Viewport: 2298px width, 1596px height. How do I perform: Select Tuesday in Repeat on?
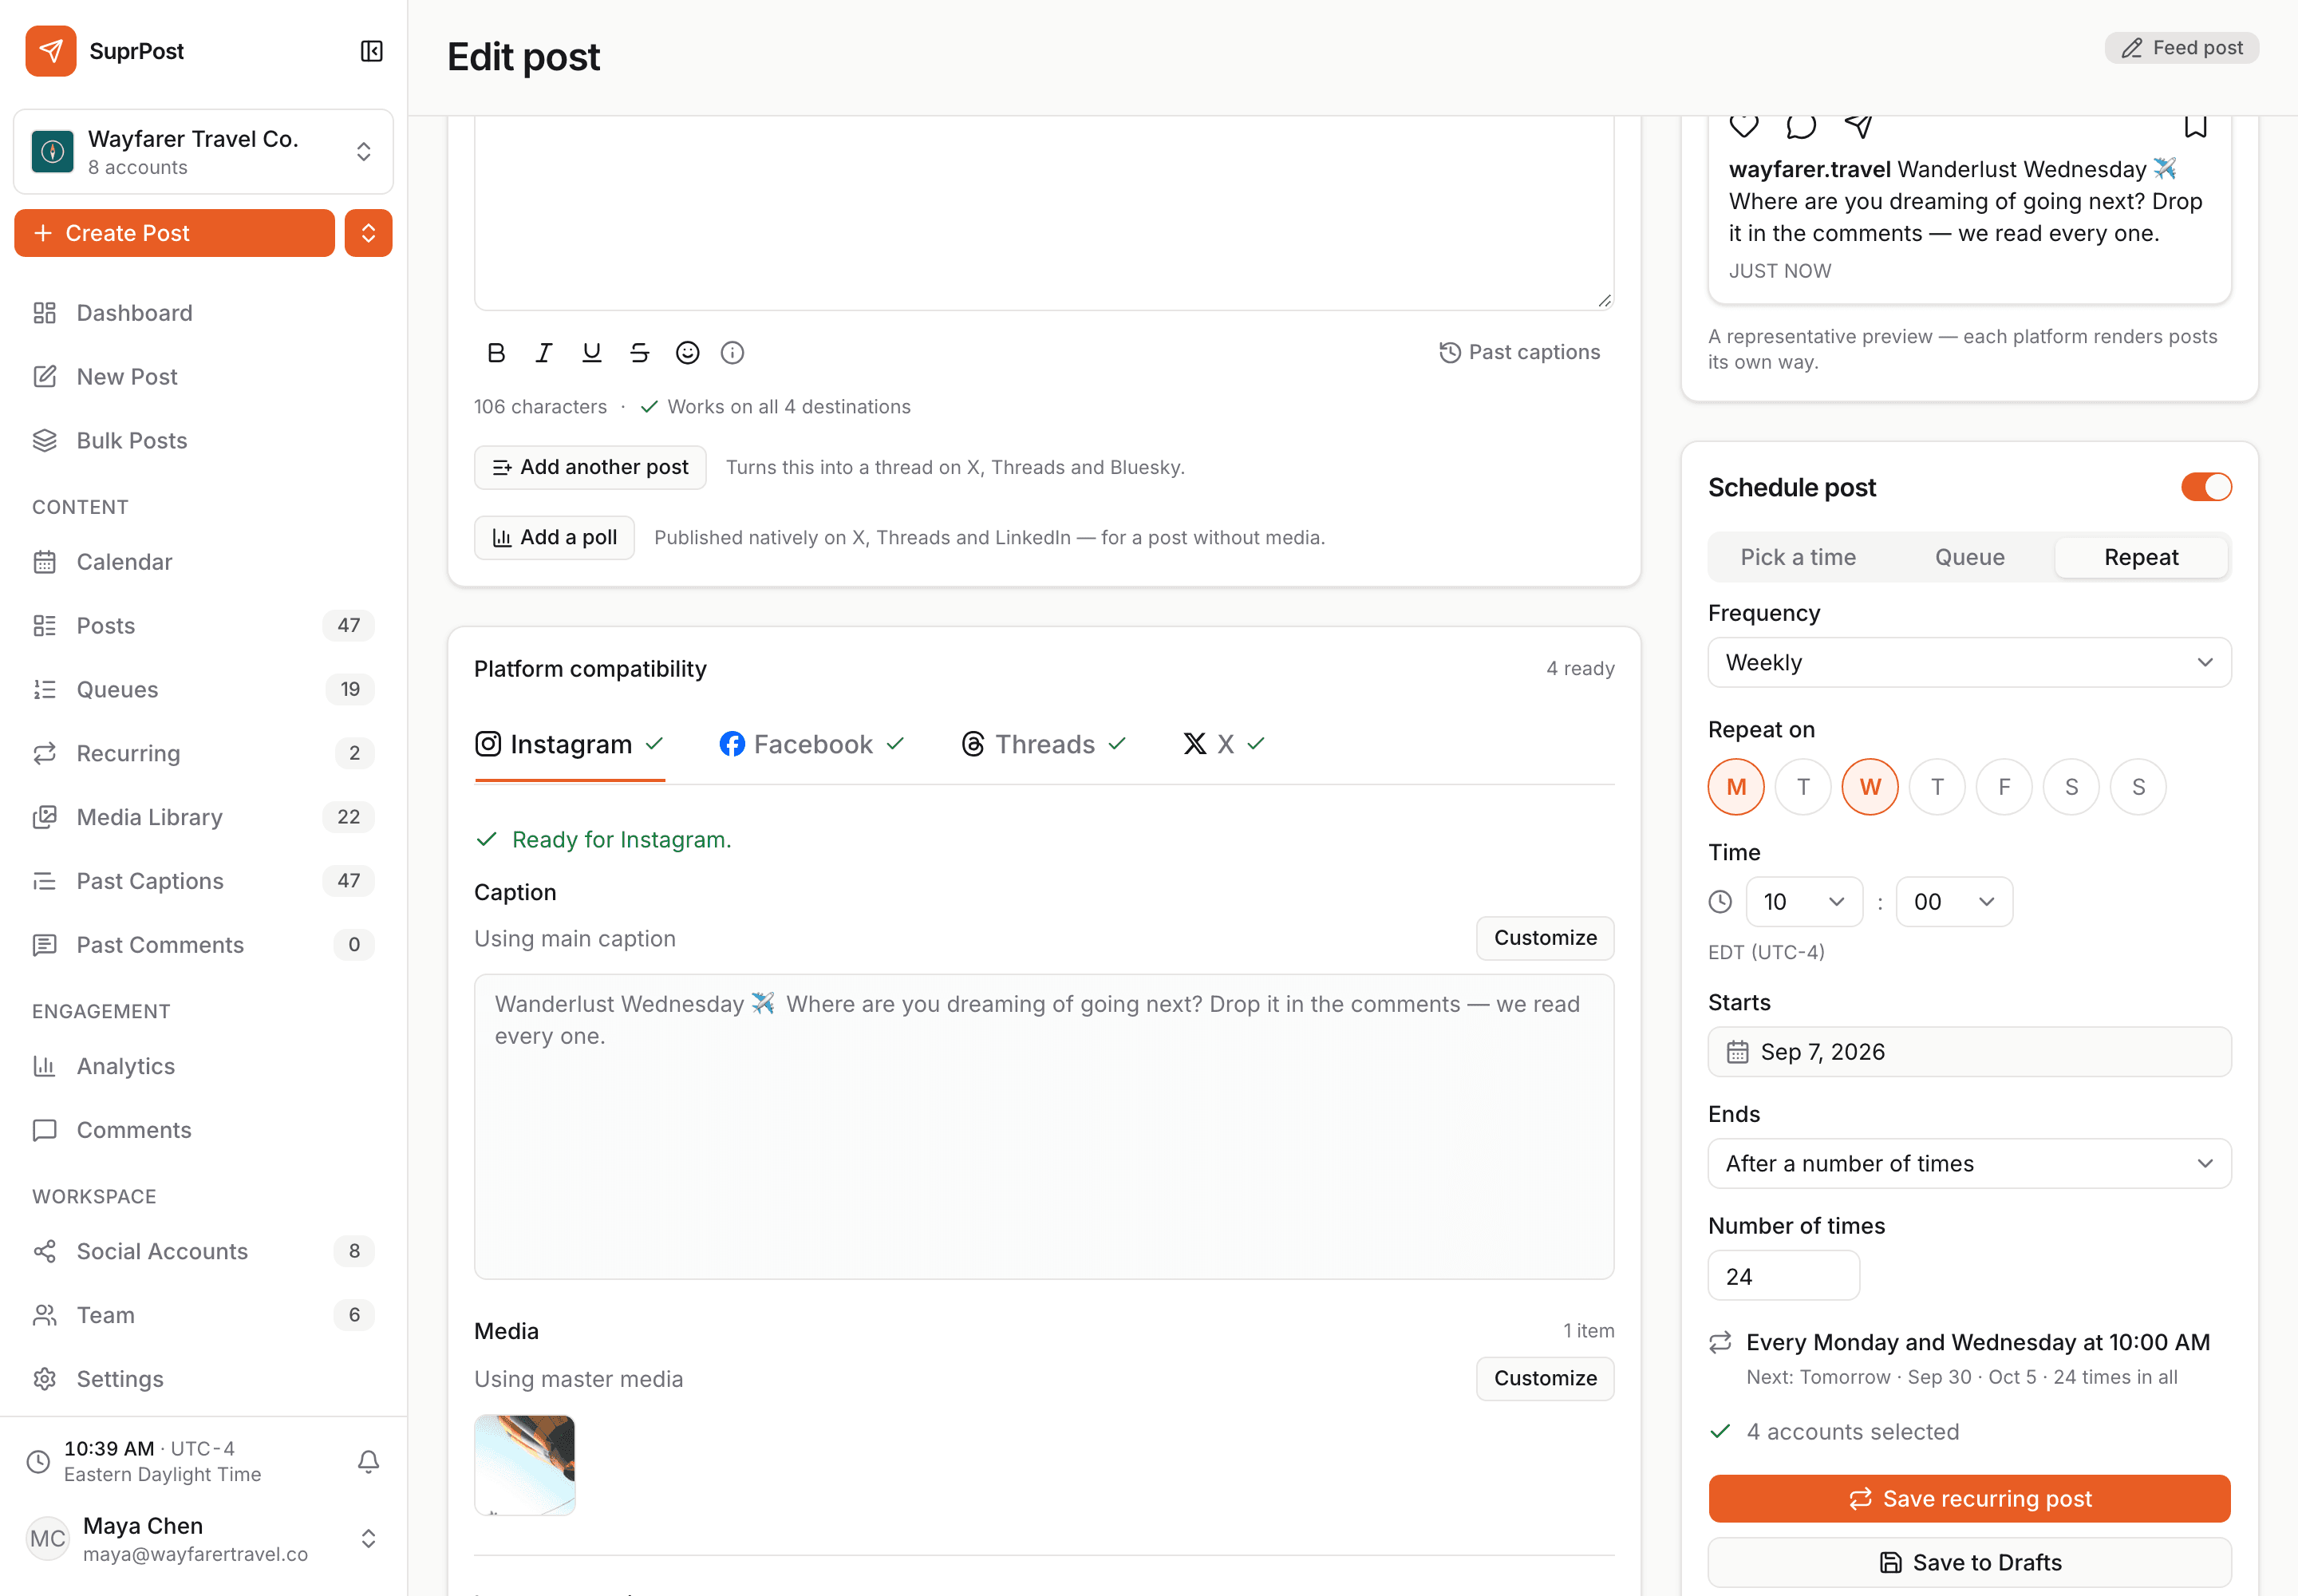coord(1803,787)
